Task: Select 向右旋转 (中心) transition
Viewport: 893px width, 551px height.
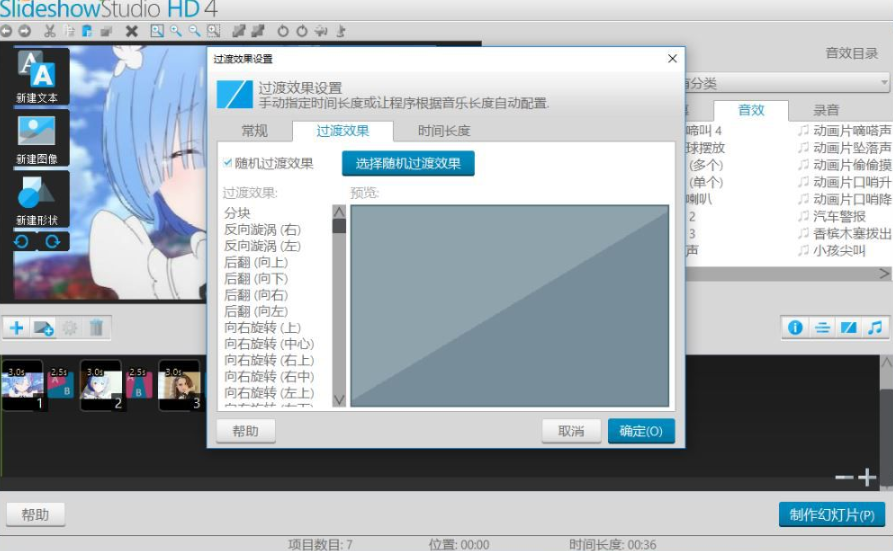Action: 269,344
